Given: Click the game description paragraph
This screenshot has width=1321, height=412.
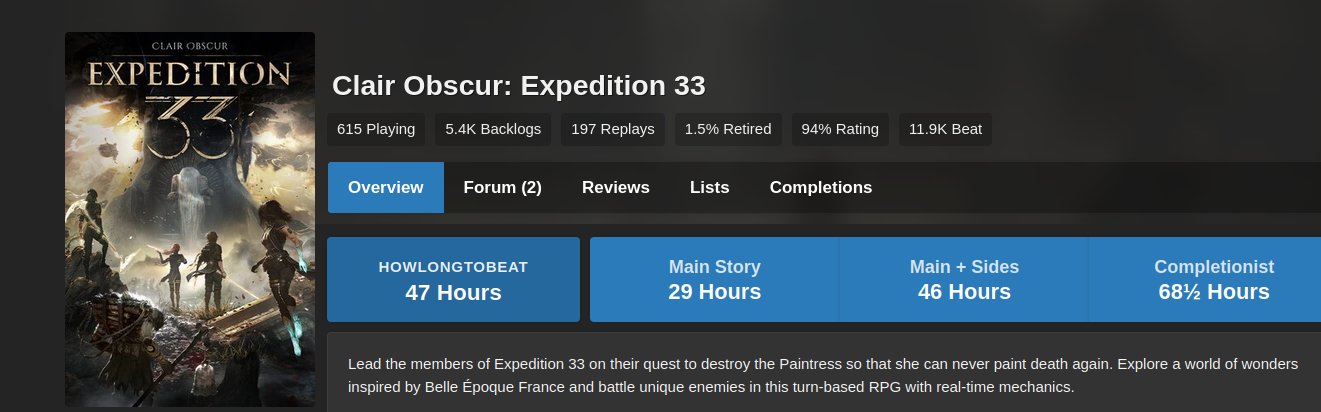Looking at the screenshot, I should pos(822,374).
